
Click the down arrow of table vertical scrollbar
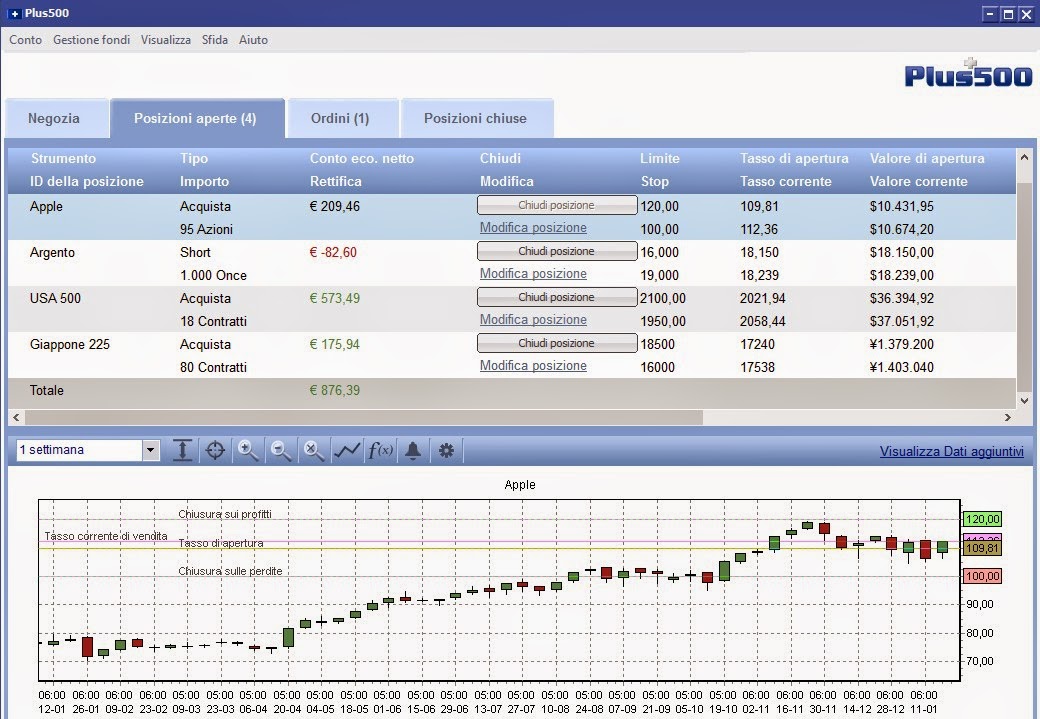point(1024,401)
